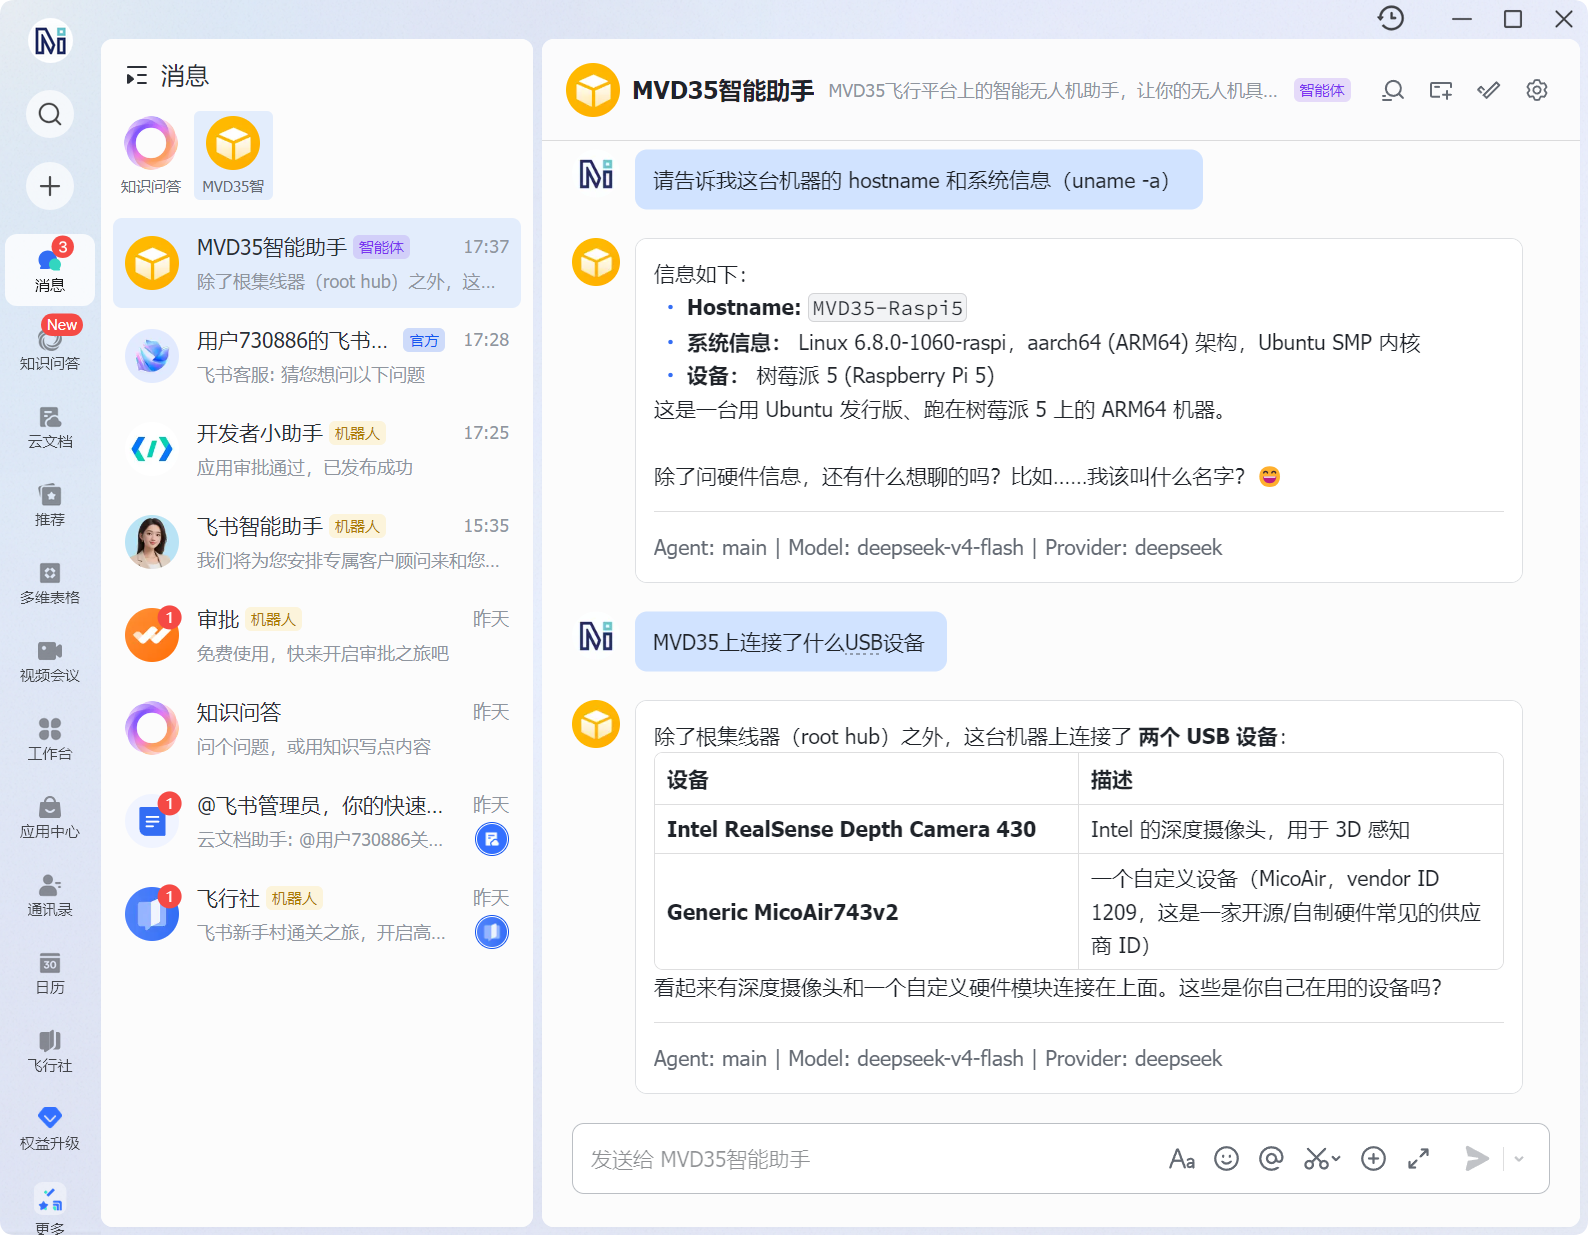Viewport: 1588px width, 1235px height.
Task: Click the blue badge on 飞行社 row
Action: click(x=492, y=932)
